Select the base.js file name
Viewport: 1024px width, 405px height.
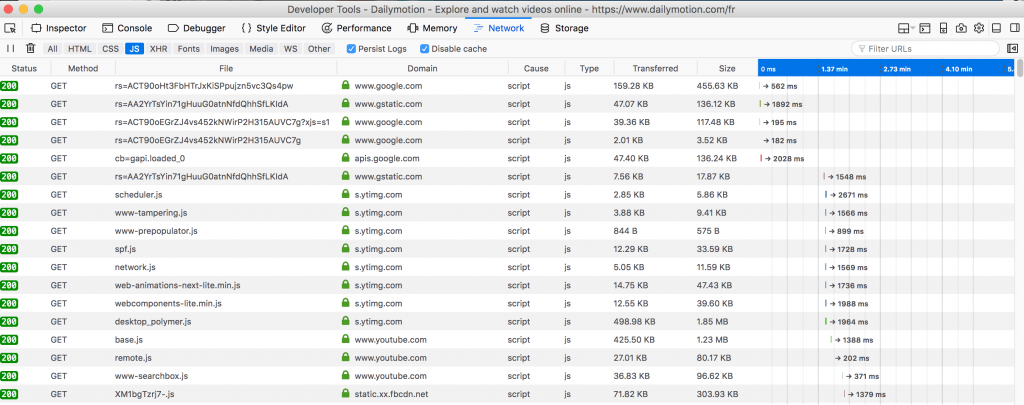(x=129, y=340)
